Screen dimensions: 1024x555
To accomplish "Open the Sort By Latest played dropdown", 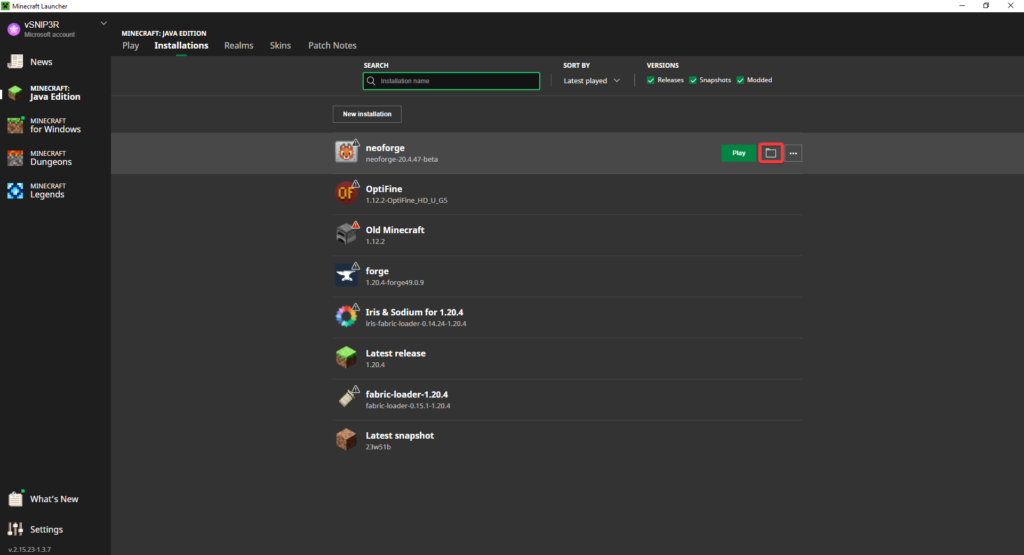I will (591, 80).
